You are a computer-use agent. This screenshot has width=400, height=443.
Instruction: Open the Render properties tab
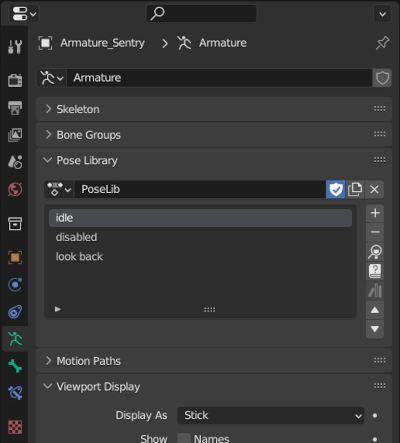tap(15, 80)
